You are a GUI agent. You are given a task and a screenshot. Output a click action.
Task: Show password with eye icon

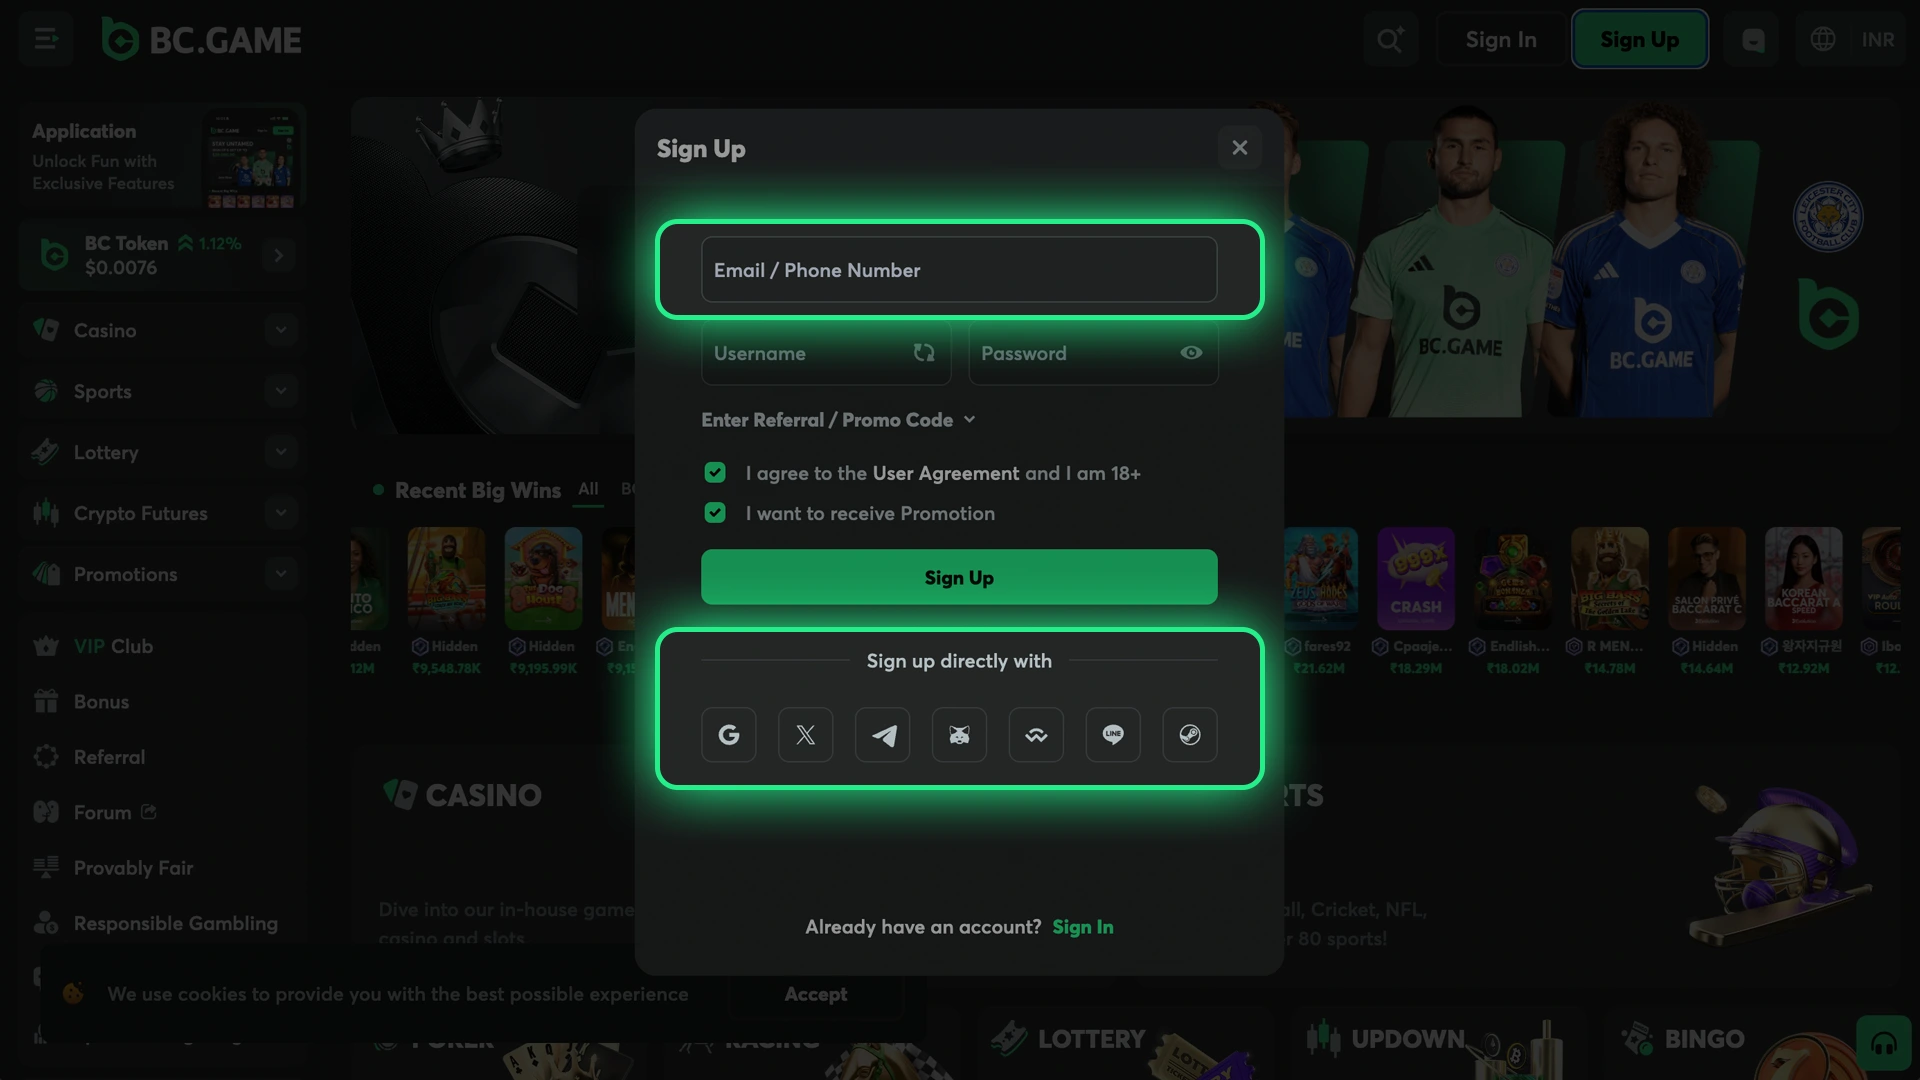pyautogui.click(x=1191, y=353)
